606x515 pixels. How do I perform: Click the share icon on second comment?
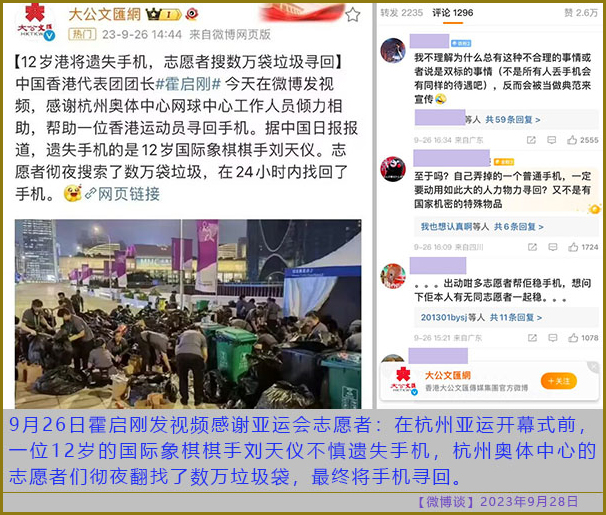coord(532,247)
